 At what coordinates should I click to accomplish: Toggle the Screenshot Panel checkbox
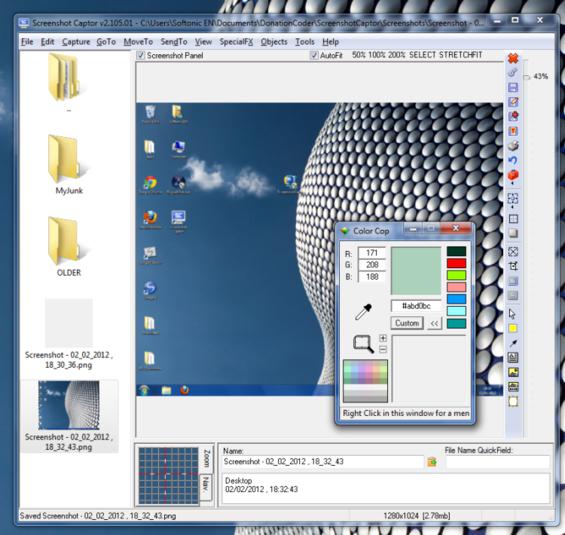point(141,55)
